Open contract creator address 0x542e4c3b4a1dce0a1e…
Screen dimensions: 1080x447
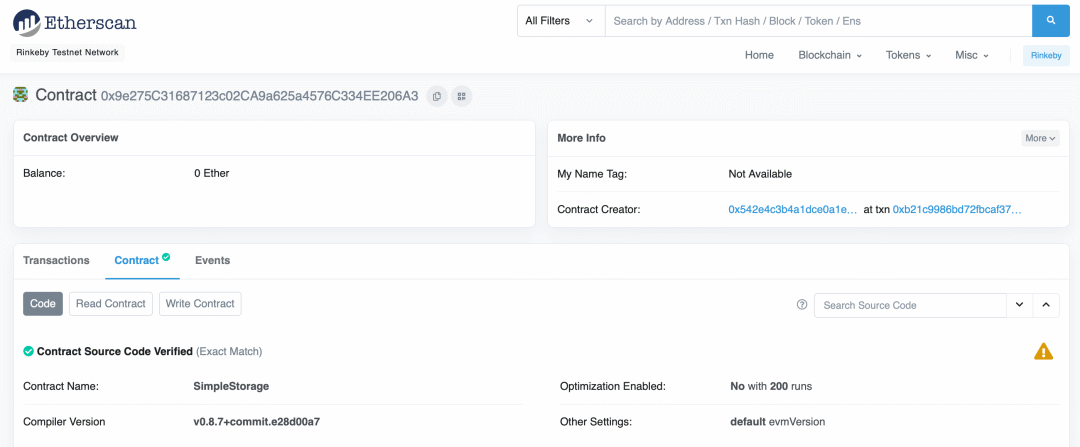pyautogui.click(x=792, y=209)
